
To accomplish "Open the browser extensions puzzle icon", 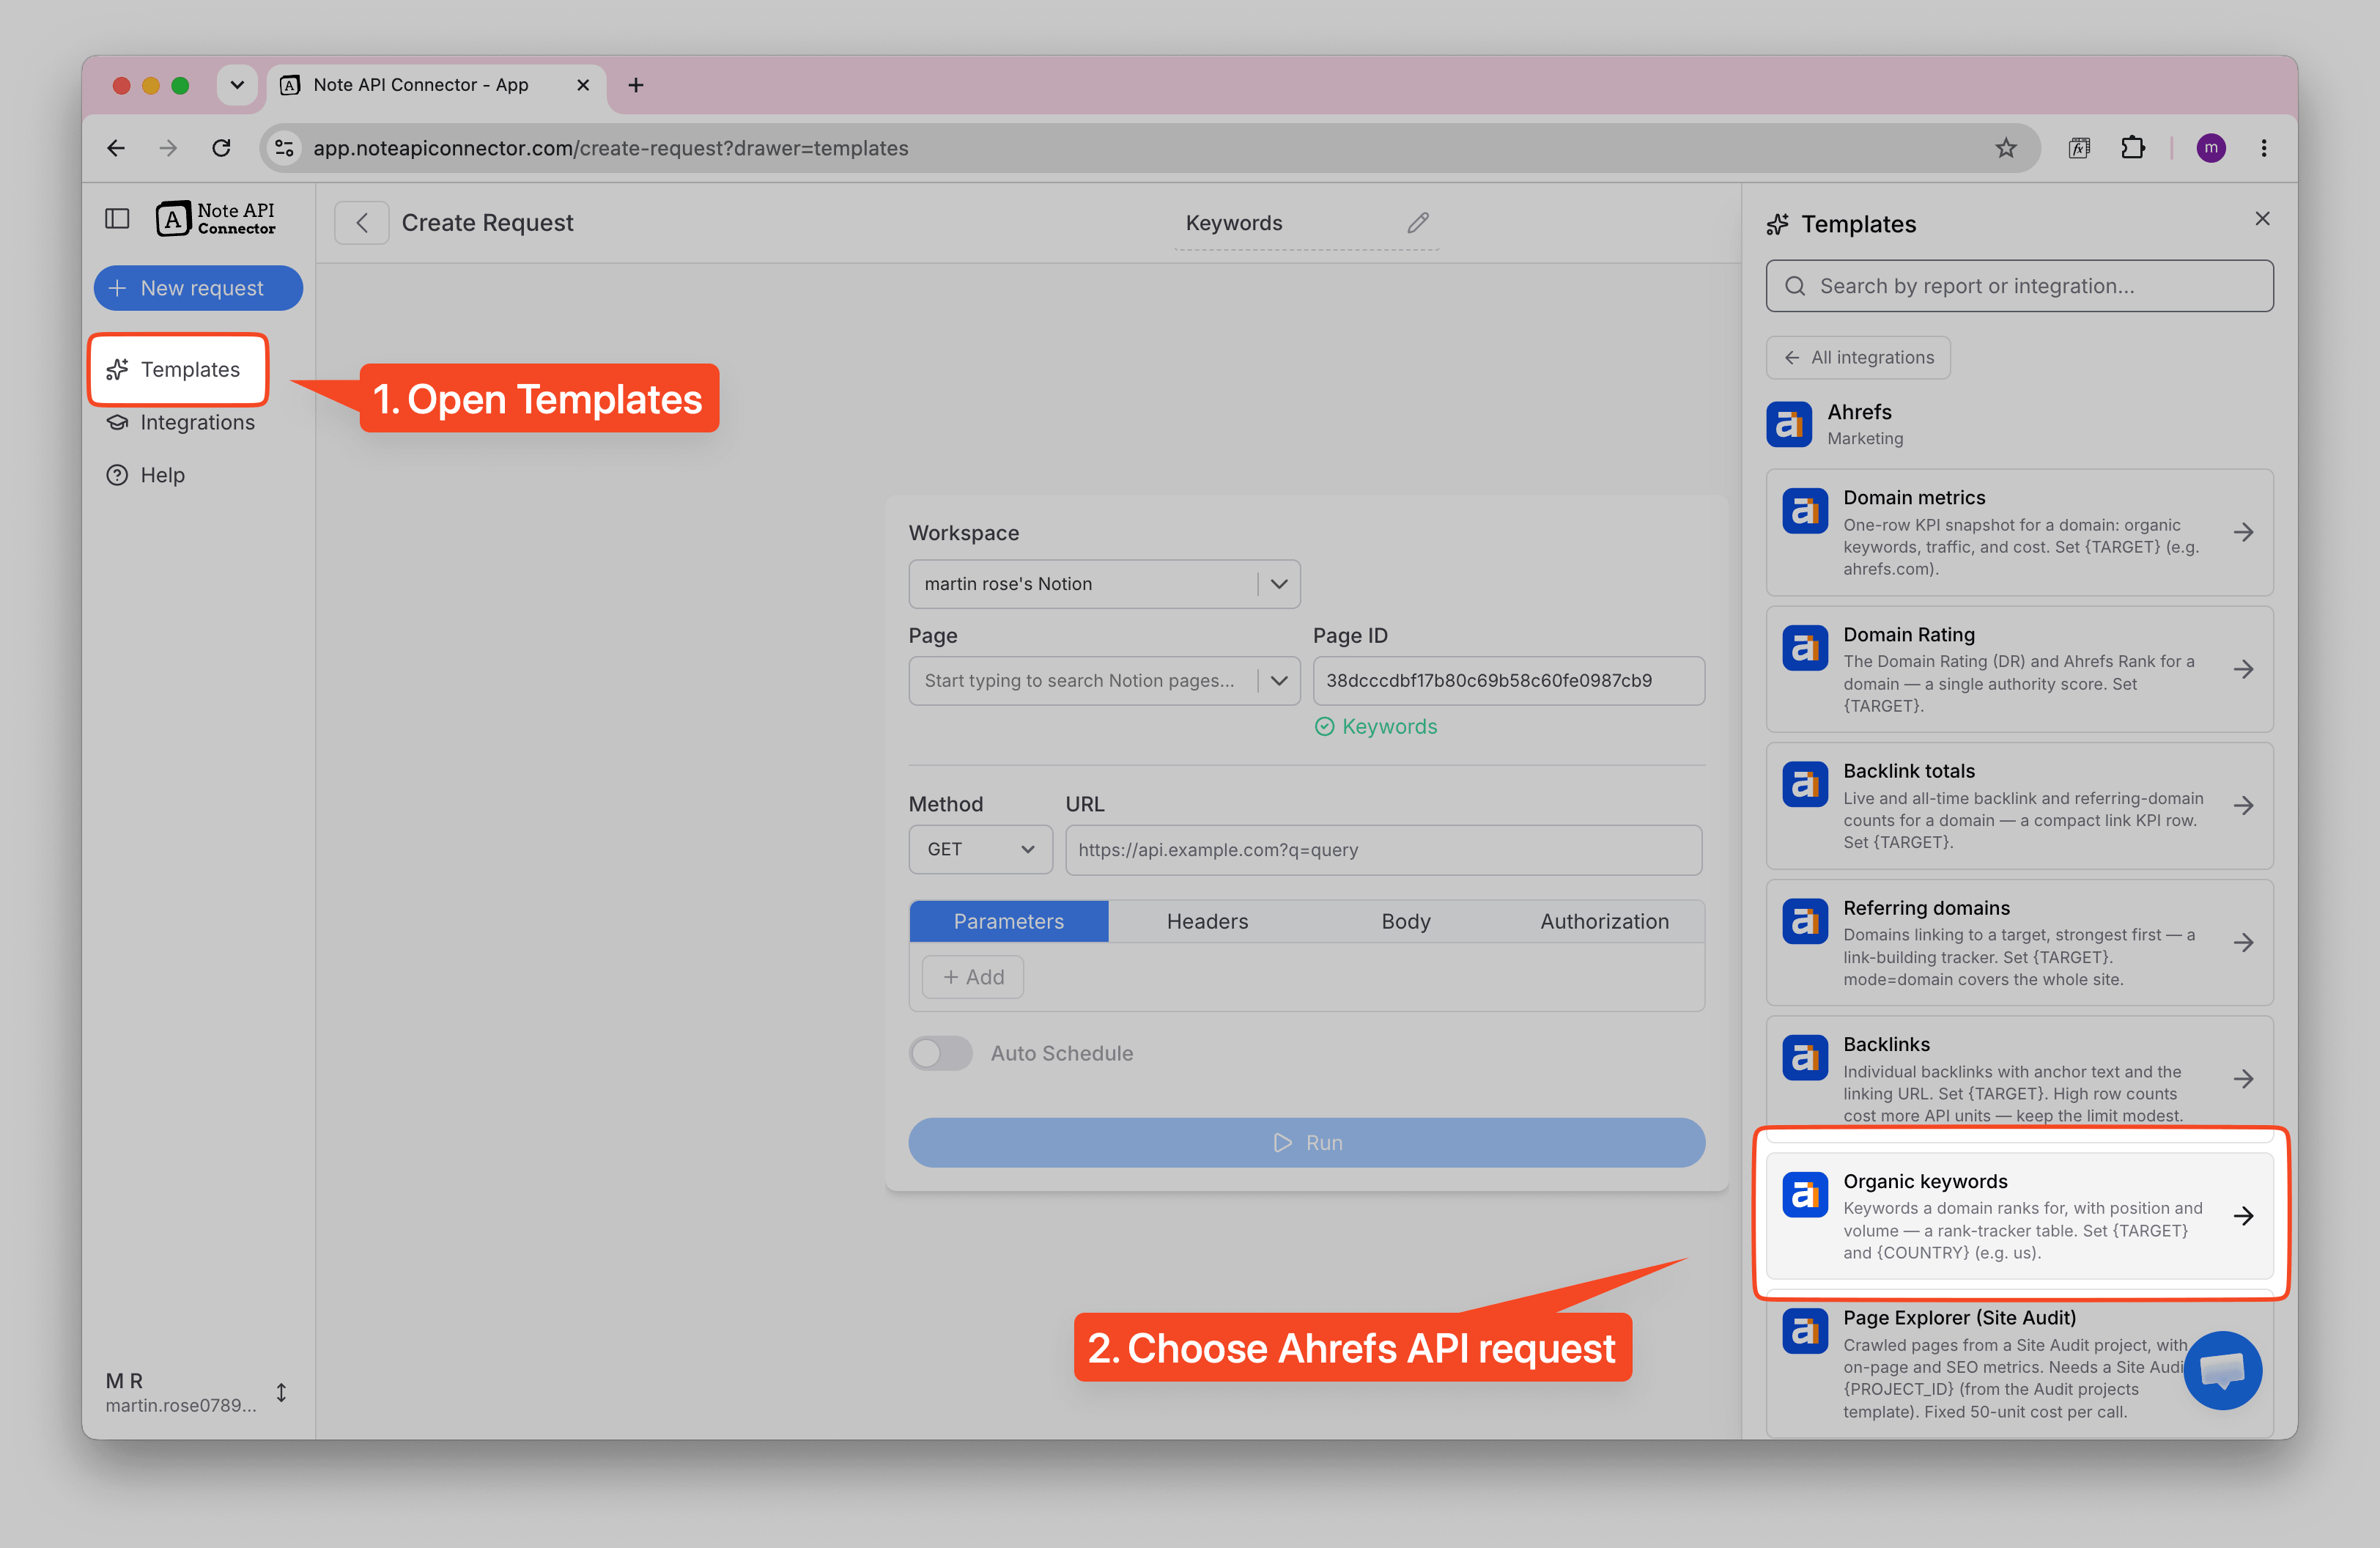I will tap(2132, 148).
